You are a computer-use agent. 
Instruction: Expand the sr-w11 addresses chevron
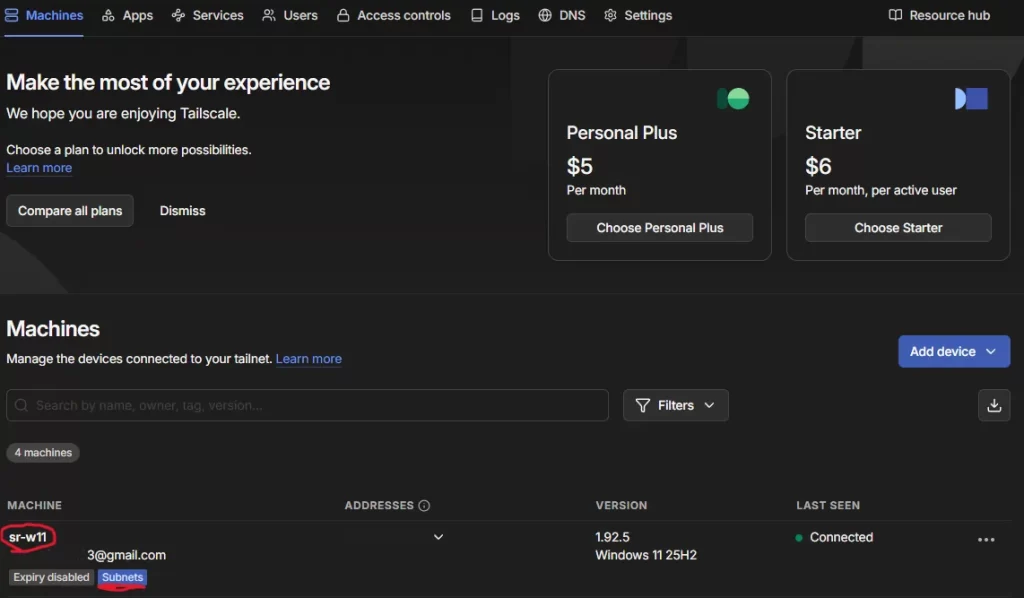pos(438,537)
